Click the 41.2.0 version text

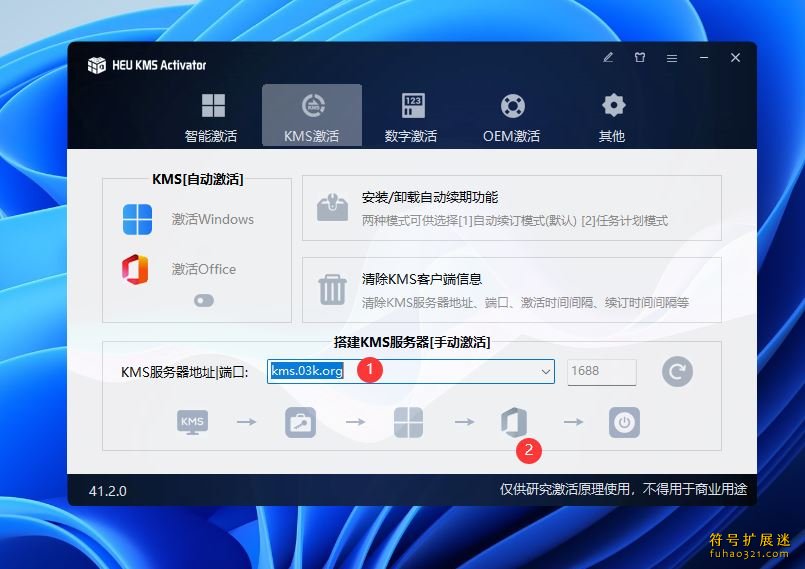(107, 491)
